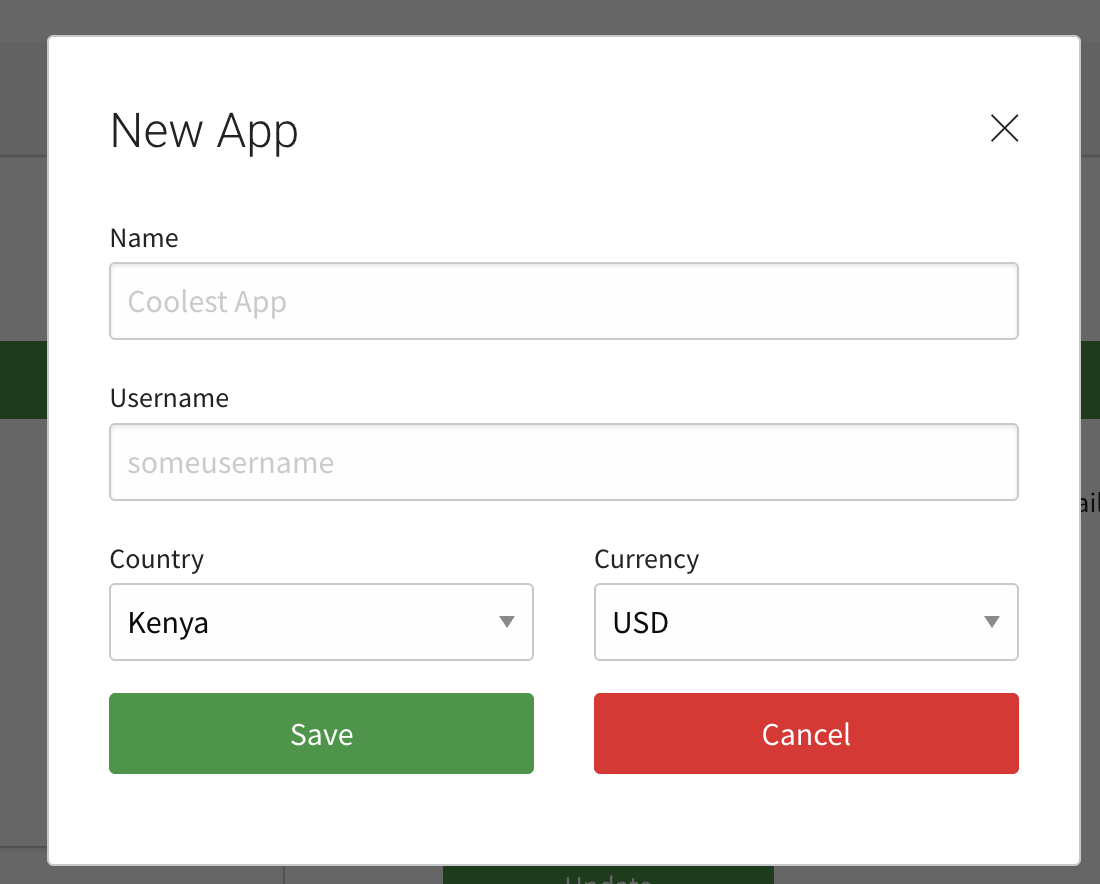Click the Username field label

click(x=169, y=398)
